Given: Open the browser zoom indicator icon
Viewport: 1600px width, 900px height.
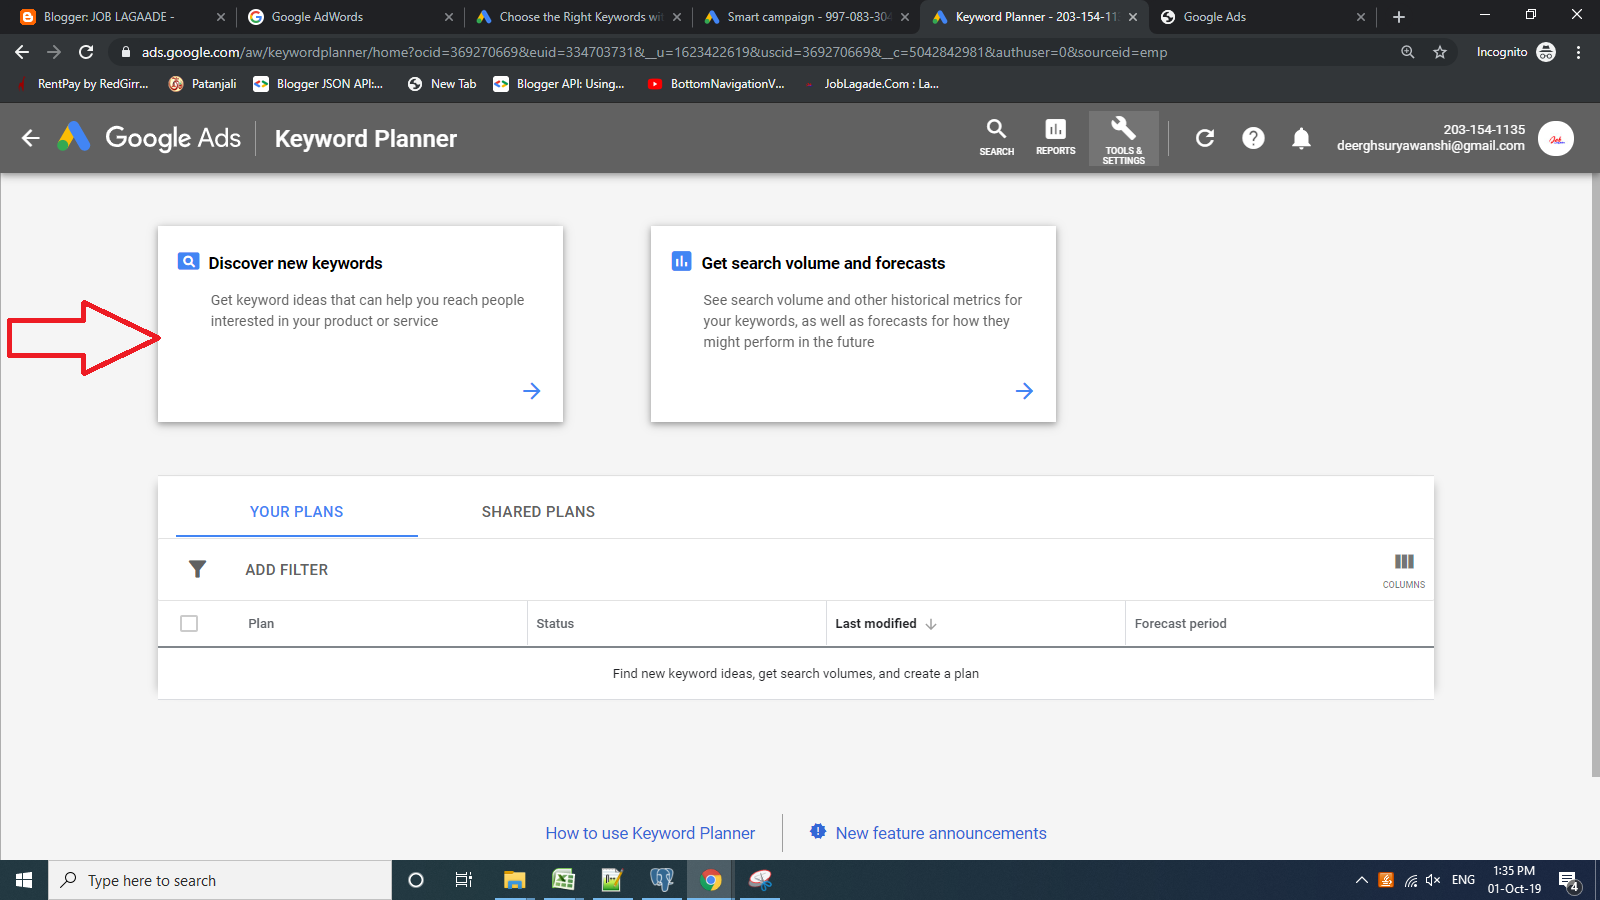Looking at the screenshot, I should (1408, 52).
